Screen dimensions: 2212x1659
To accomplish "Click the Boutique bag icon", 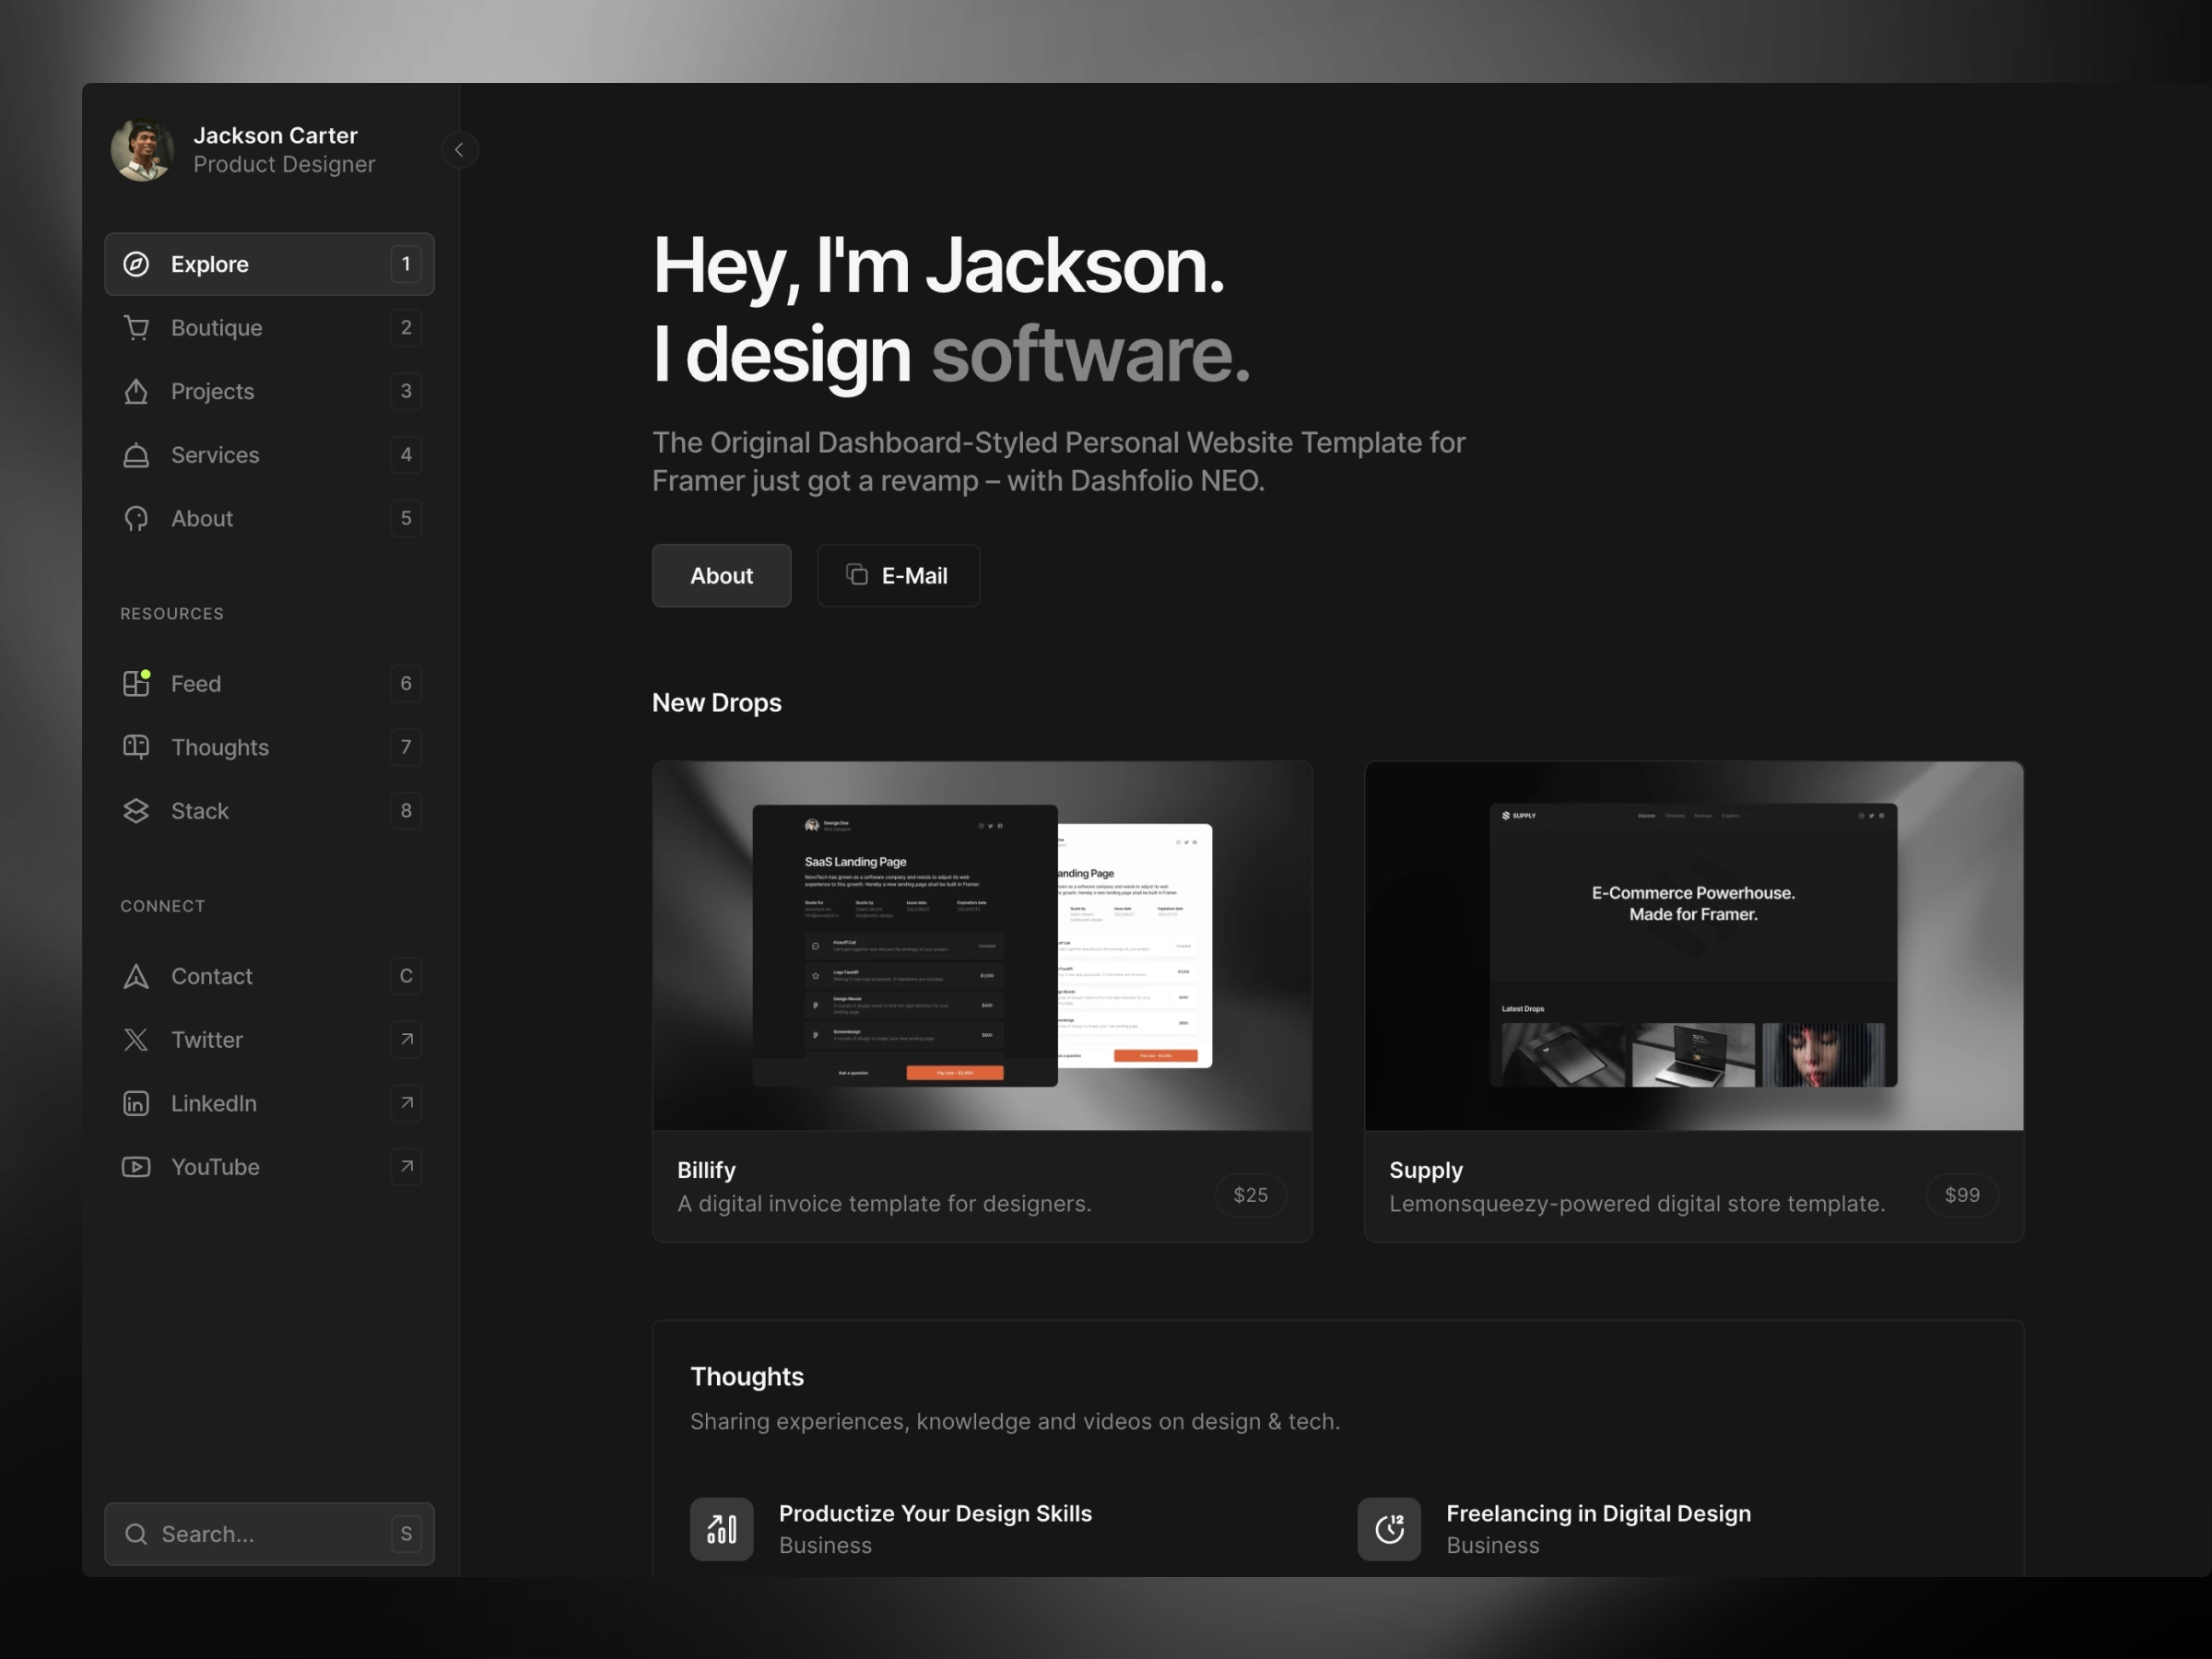I will (137, 326).
